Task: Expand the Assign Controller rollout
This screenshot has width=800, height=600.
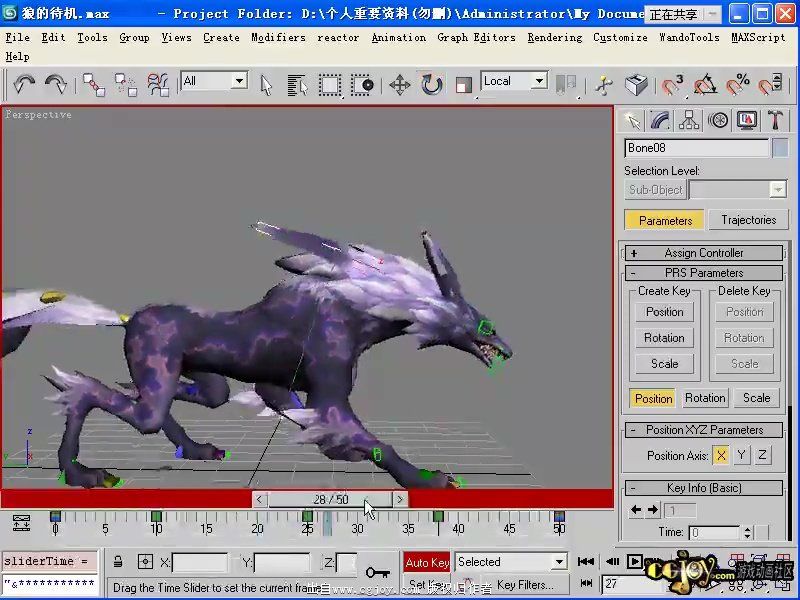Action: pos(704,253)
